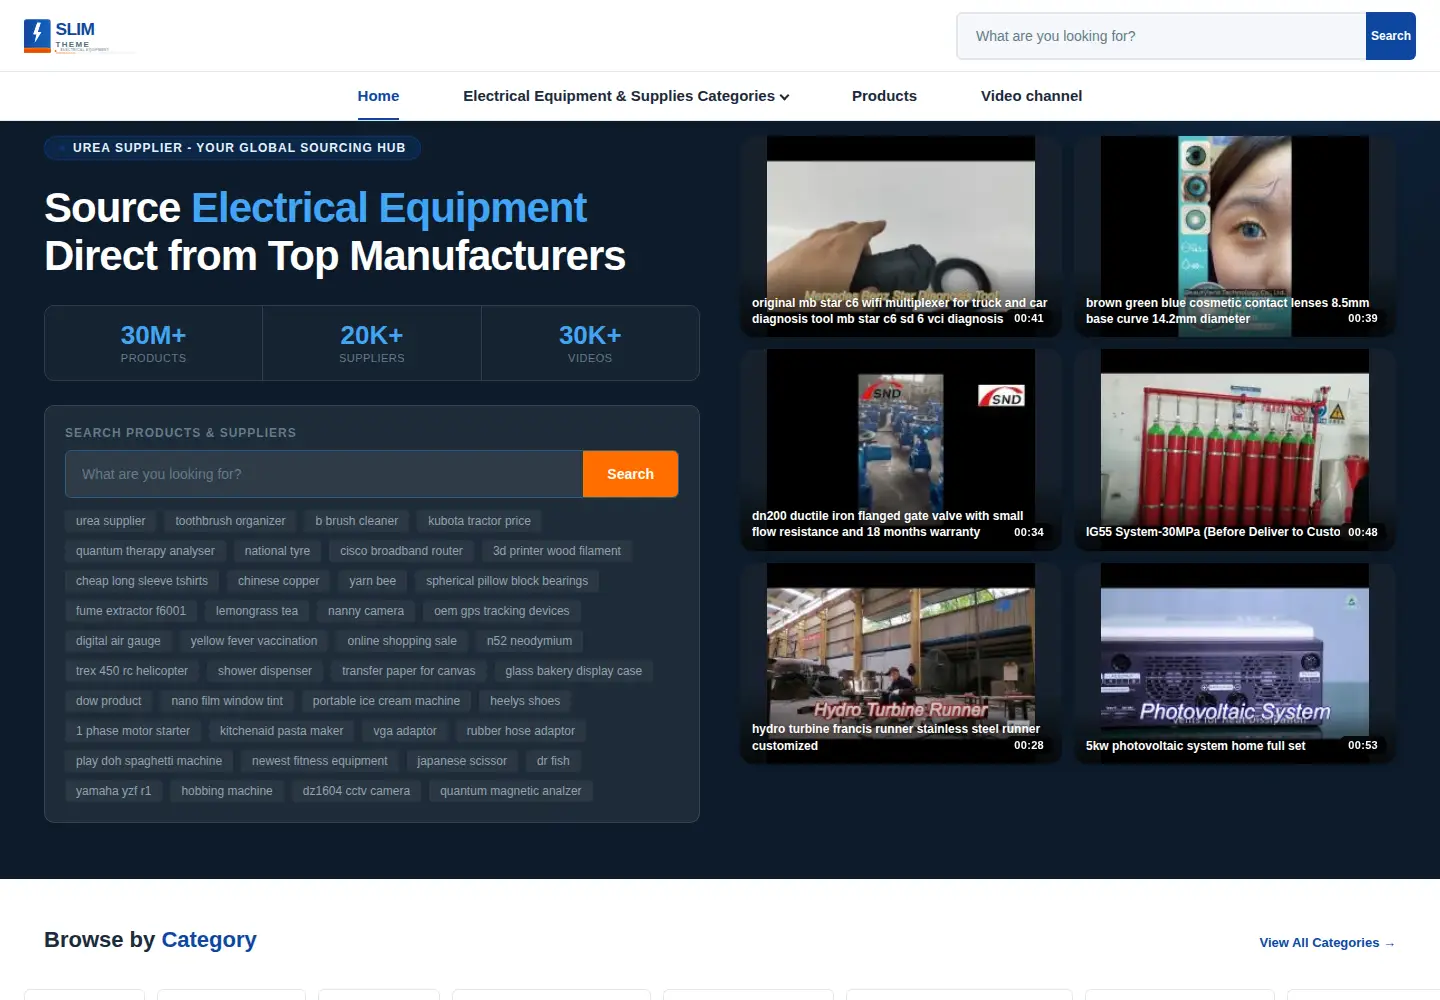Click the 20K+ Suppliers stat
Image resolution: width=1440 pixels, height=1000 pixels.
[x=372, y=343]
